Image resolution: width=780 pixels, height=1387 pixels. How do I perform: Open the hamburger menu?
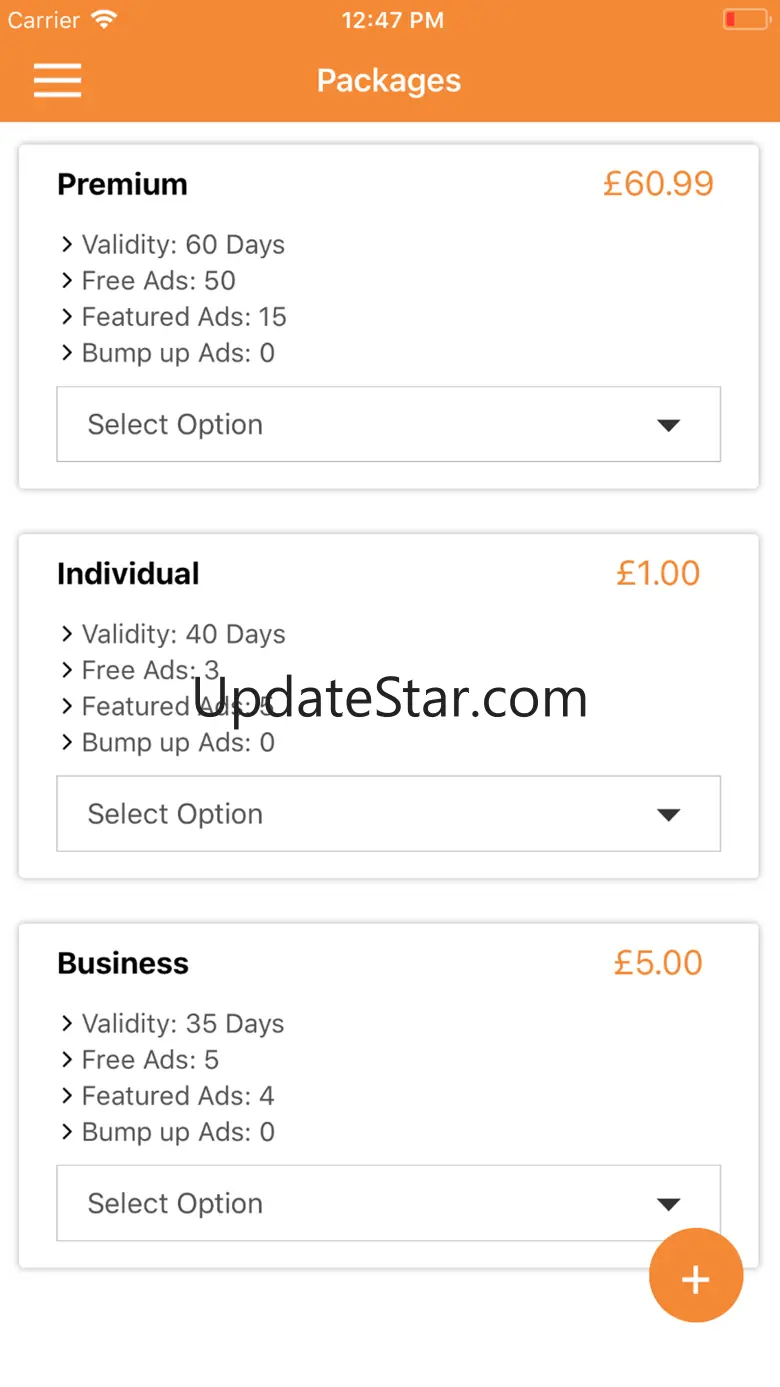click(x=57, y=81)
